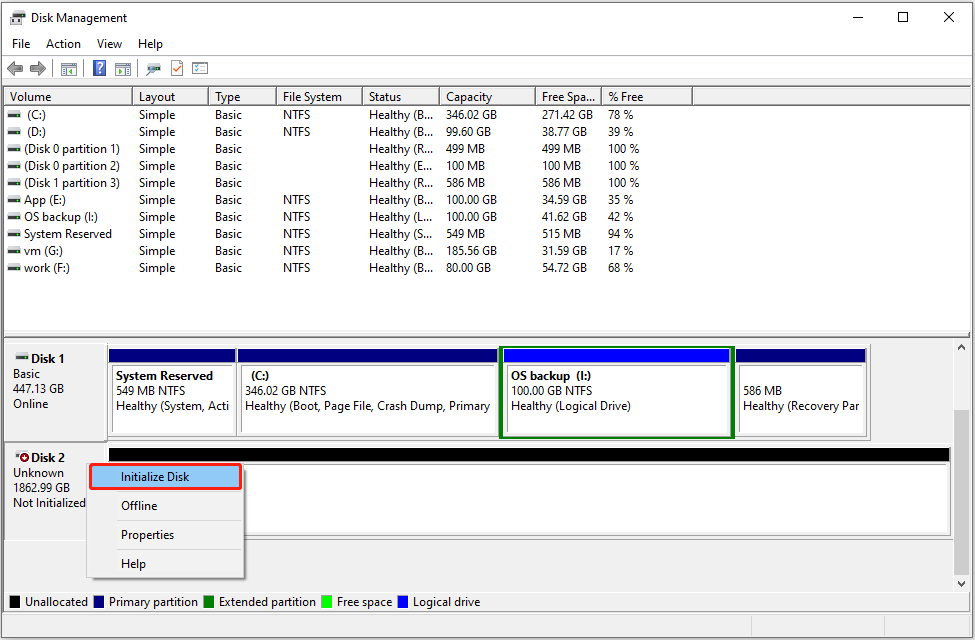Viewport: 975px width, 640px height.
Task: Click the Forward navigation arrow in the toolbar
Action: (x=38, y=68)
